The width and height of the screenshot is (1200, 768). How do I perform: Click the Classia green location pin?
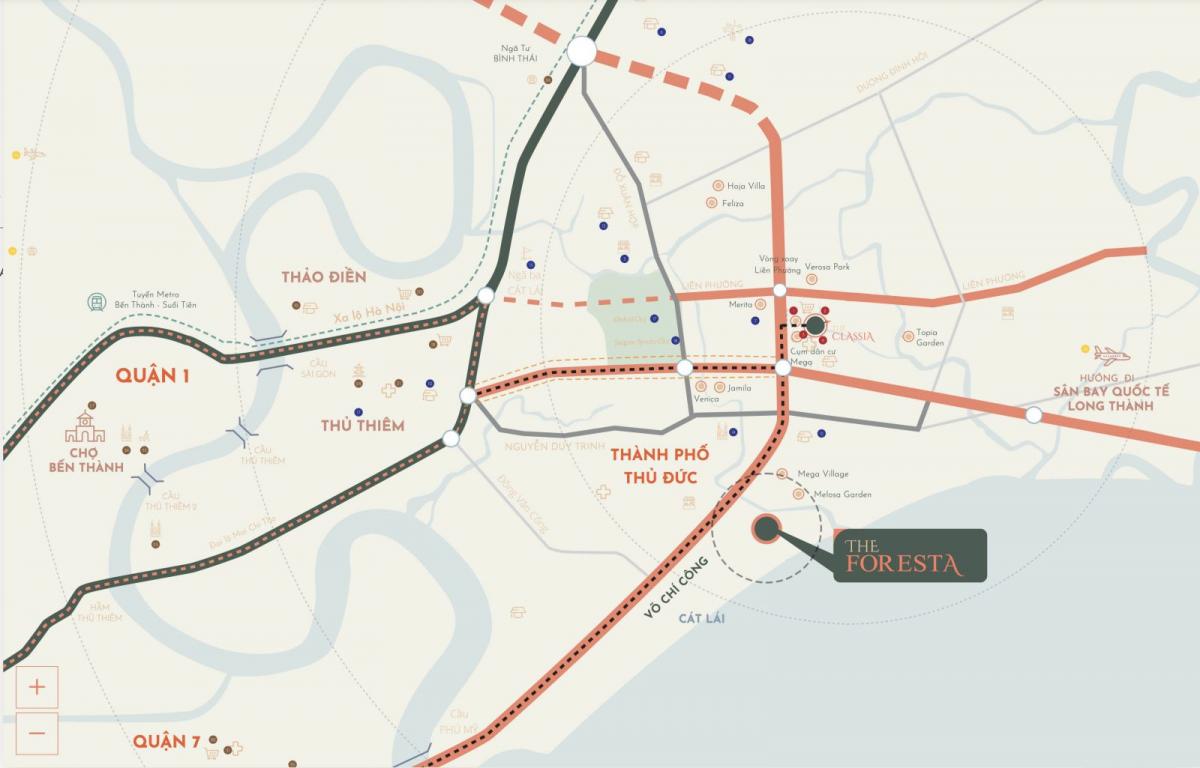coord(815,325)
